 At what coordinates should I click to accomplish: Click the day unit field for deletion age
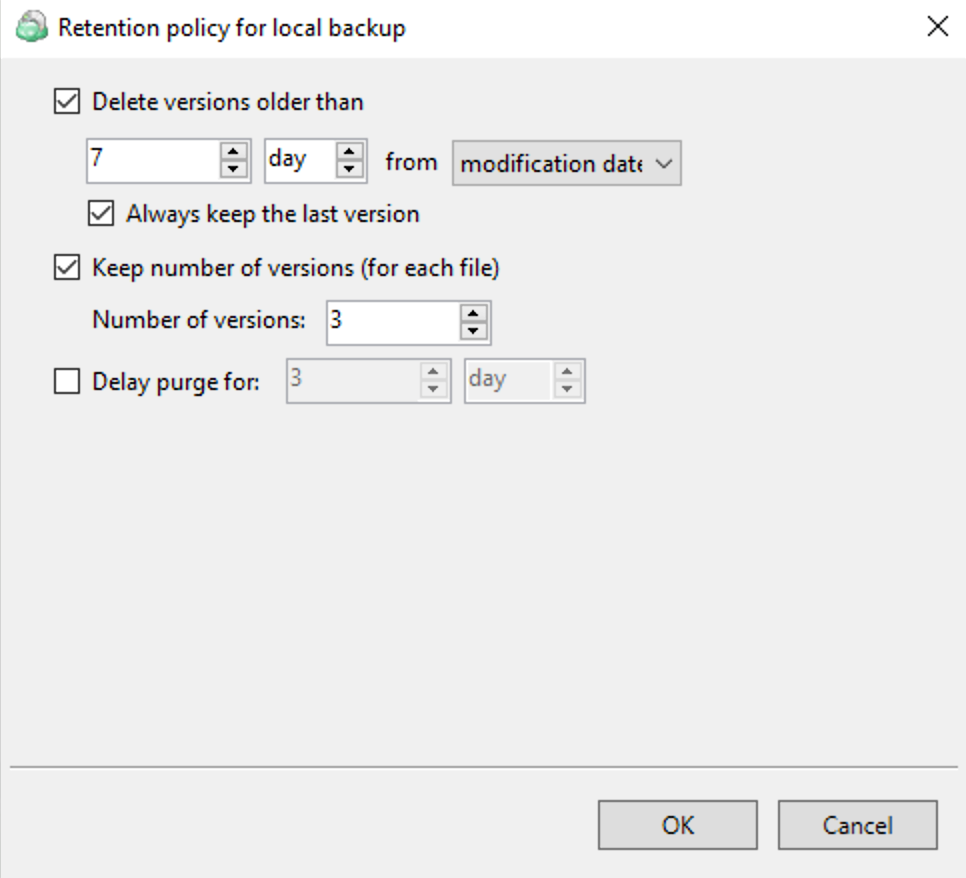[298, 161]
